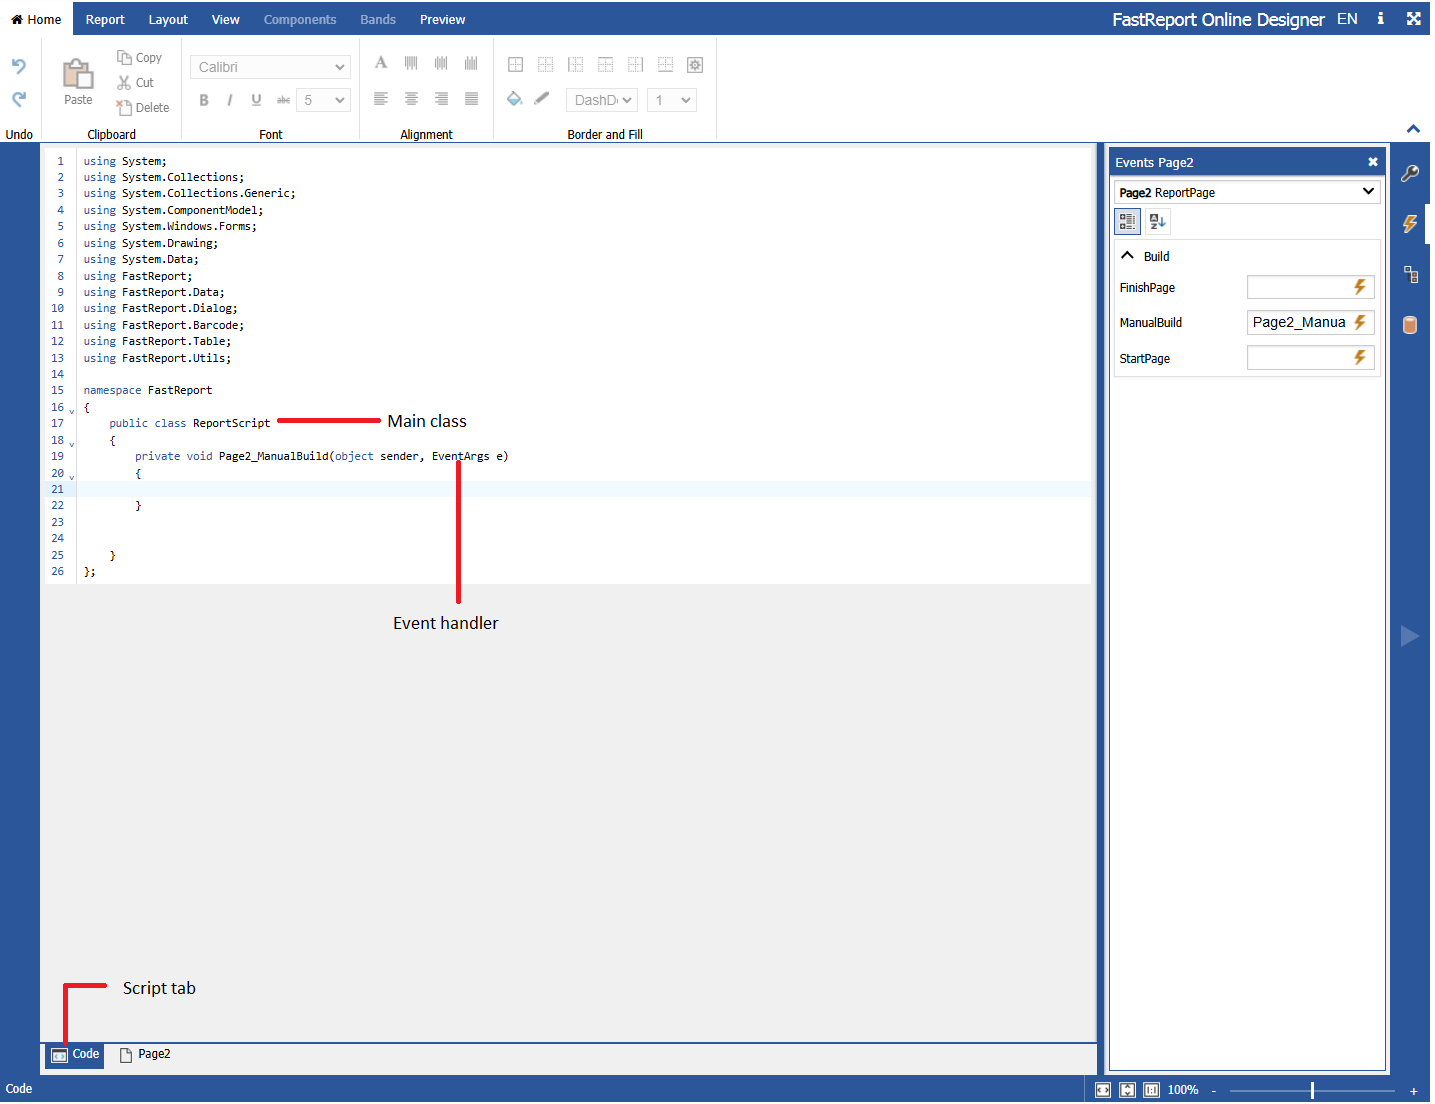Click the Redo arrow icon
The height and width of the screenshot is (1104, 1435).
pyautogui.click(x=19, y=99)
